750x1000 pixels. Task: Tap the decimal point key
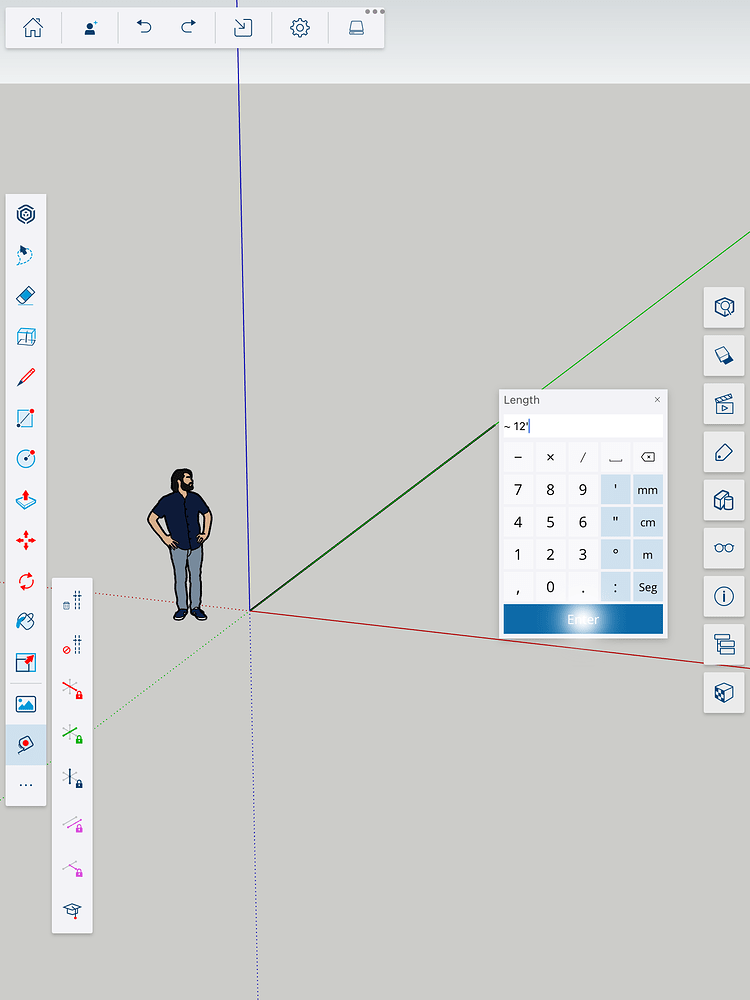(x=583, y=587)
